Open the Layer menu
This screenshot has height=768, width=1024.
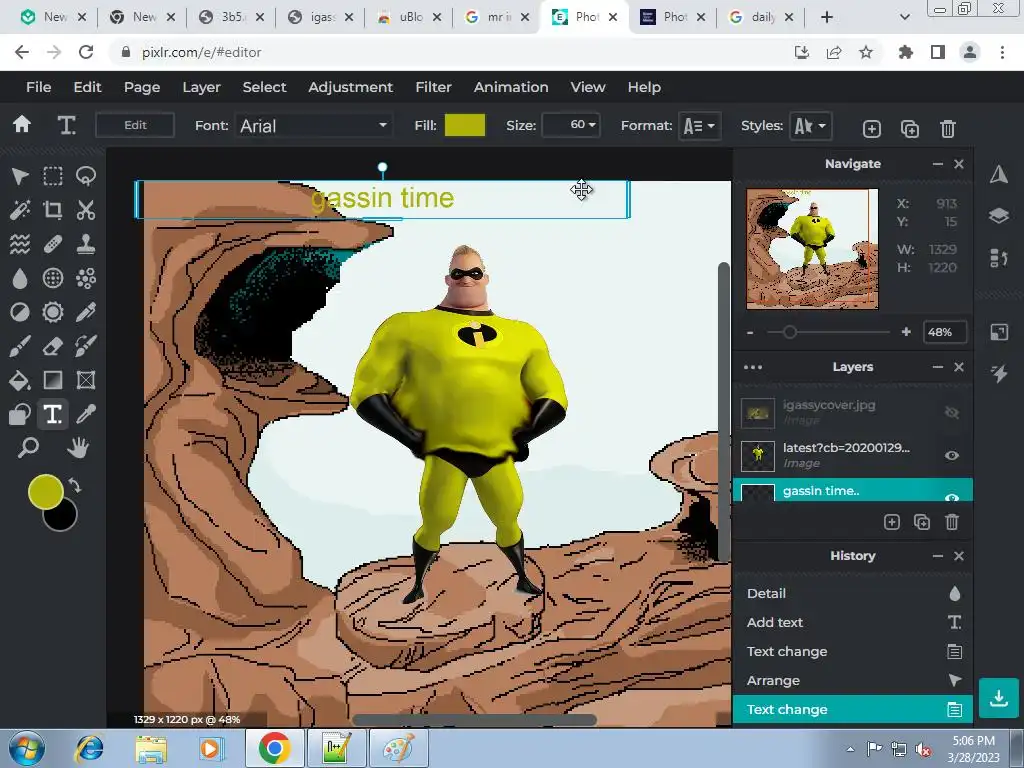pos(201,87)
